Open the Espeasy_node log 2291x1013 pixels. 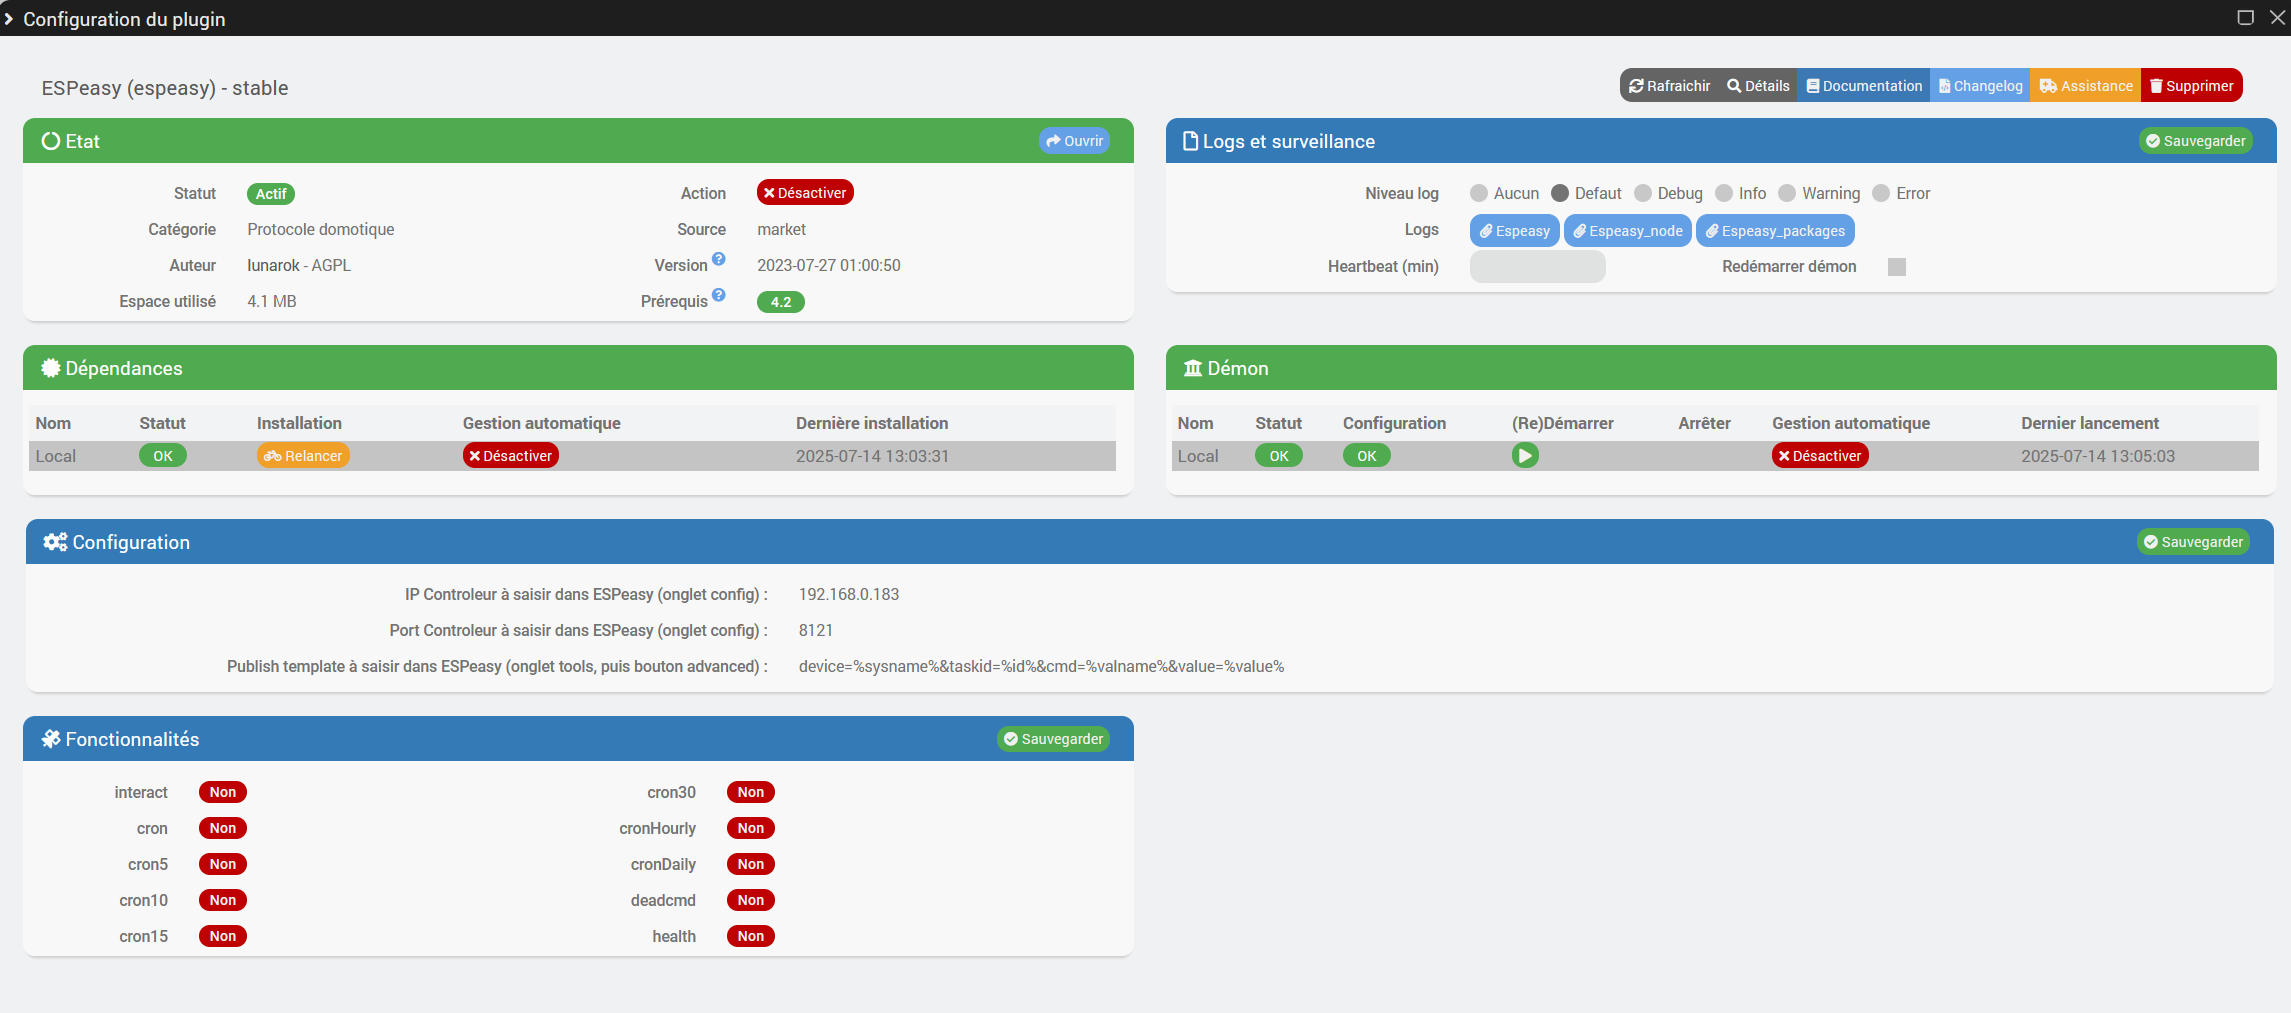1628,231
